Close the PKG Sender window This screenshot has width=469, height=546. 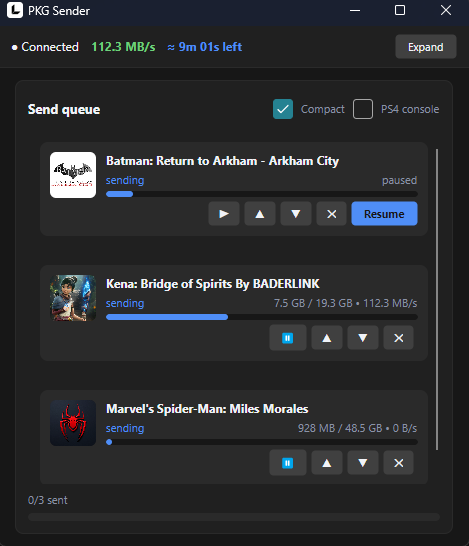point(446,10)
